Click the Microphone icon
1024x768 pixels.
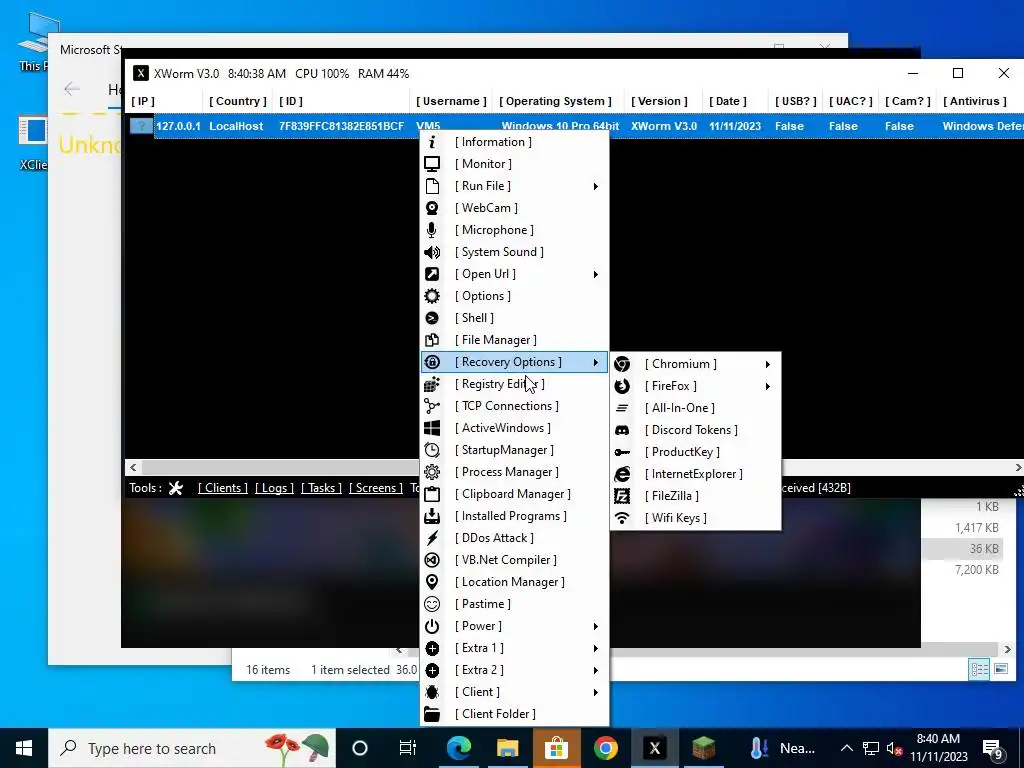click(432, 230)
